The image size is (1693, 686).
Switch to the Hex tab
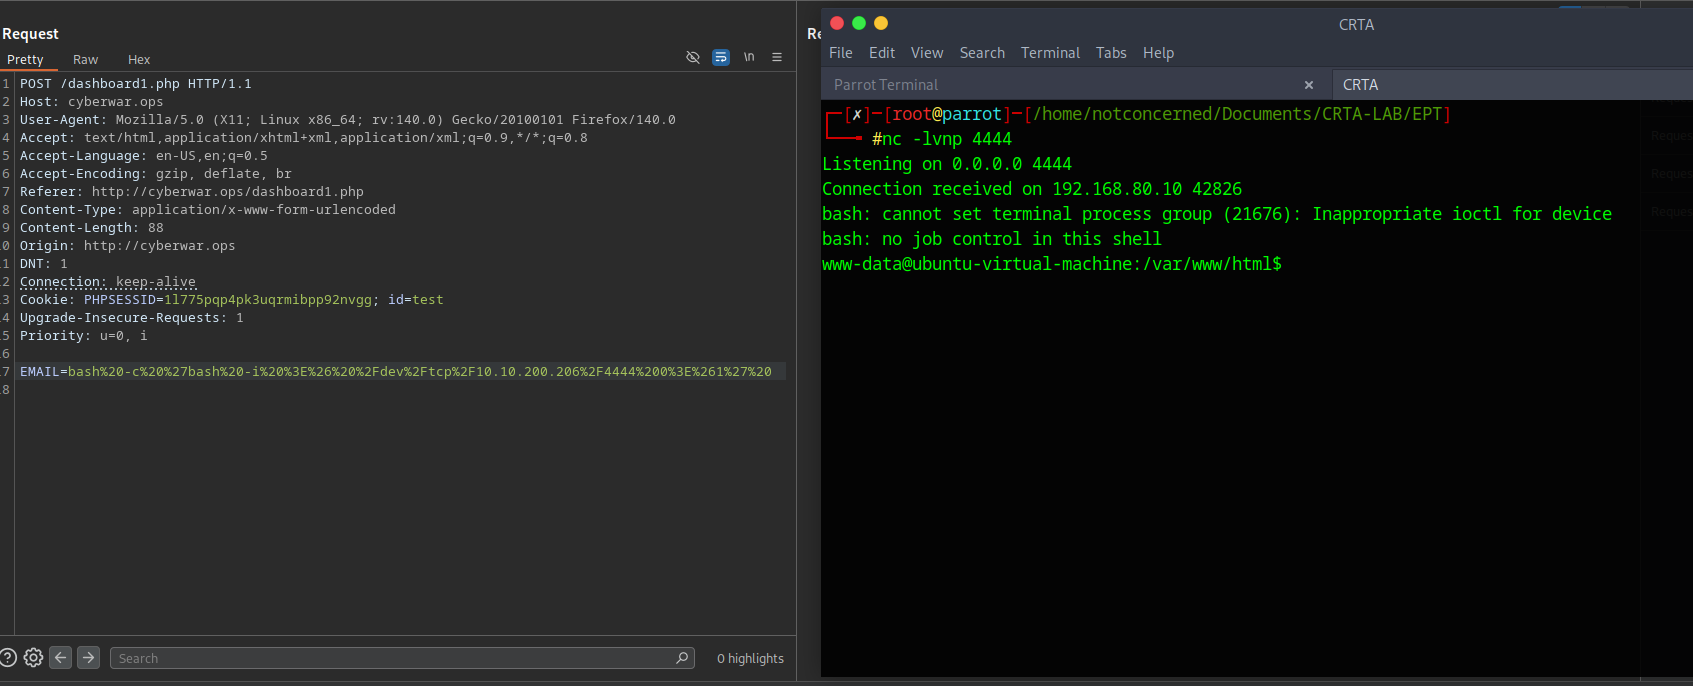[139, 60]
